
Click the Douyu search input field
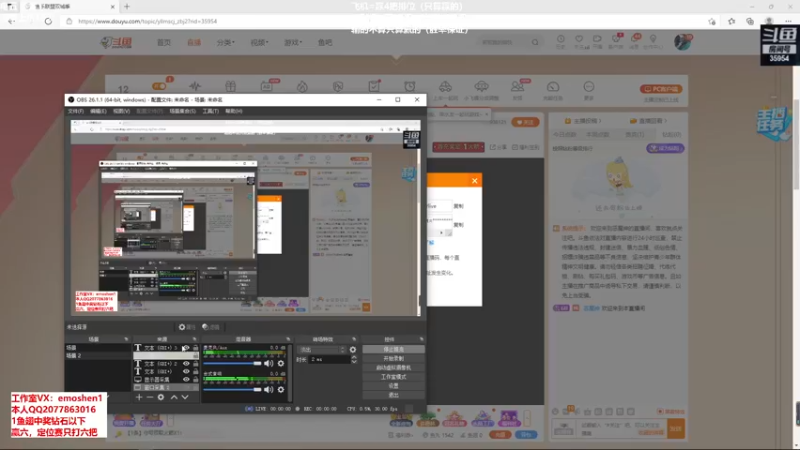coord(504,42)
